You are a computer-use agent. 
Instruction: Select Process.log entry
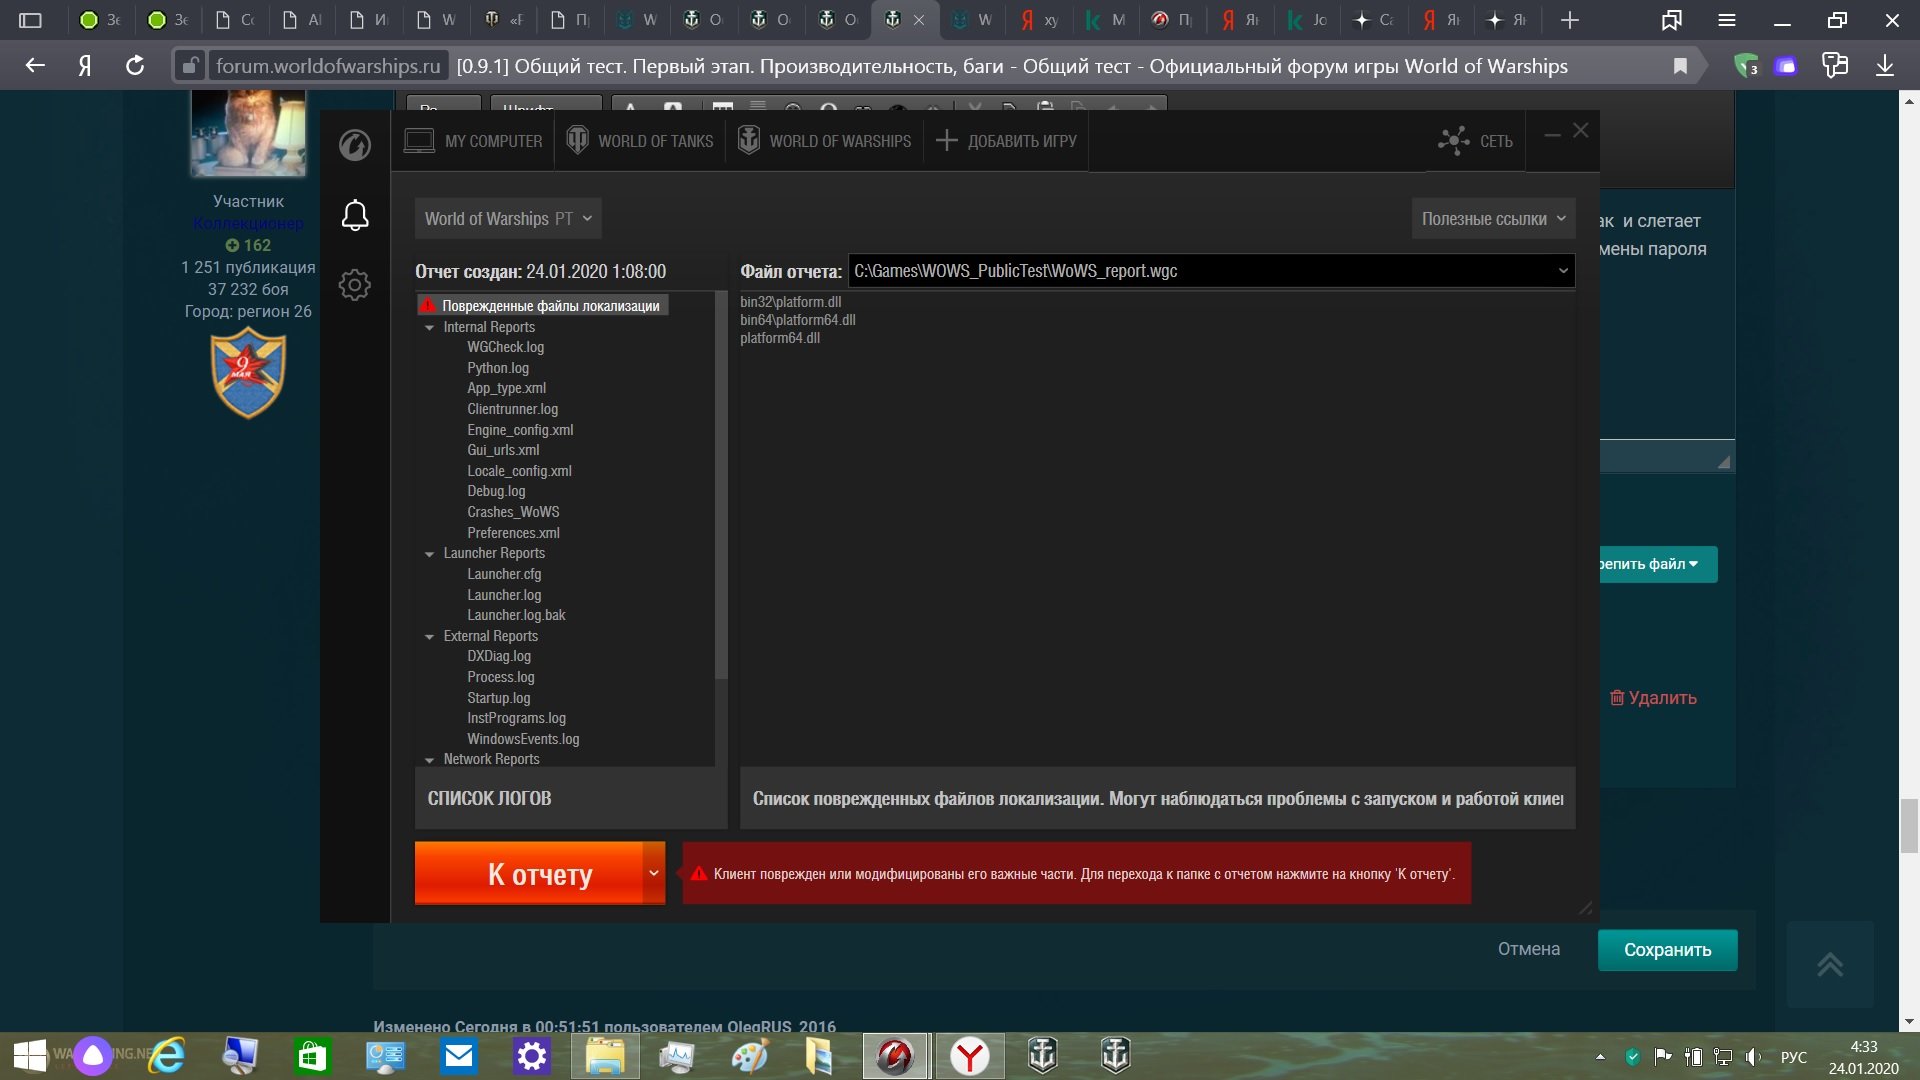tap(501, 677)
